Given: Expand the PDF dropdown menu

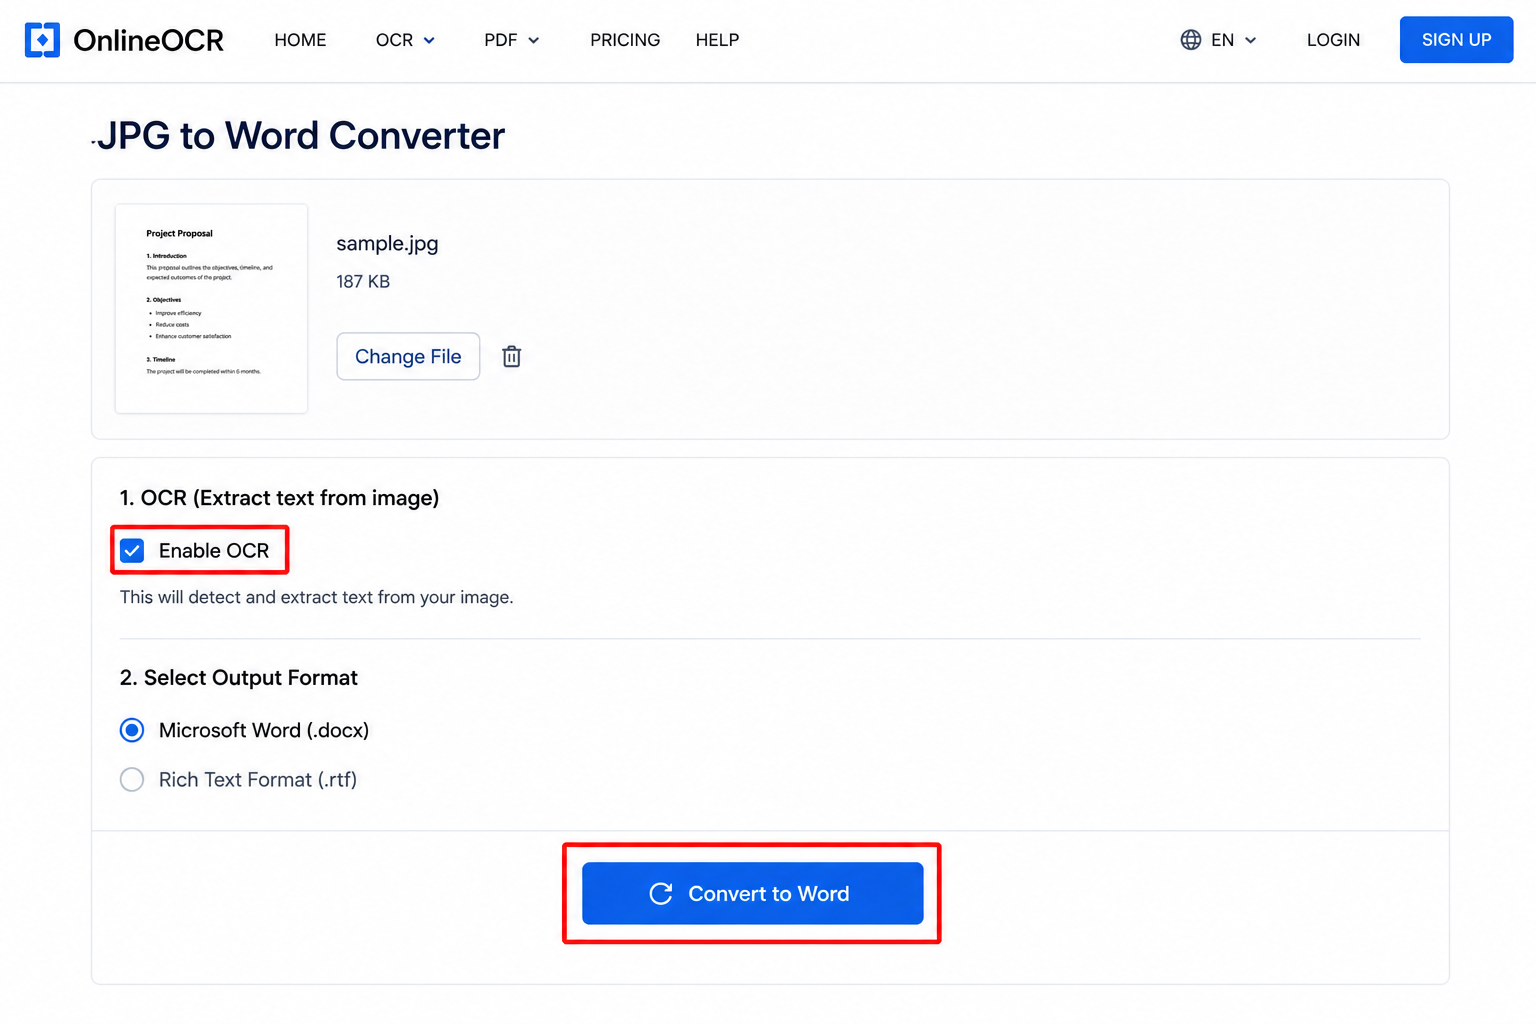Looking at the screenshot, I should (x=511, y=40).
